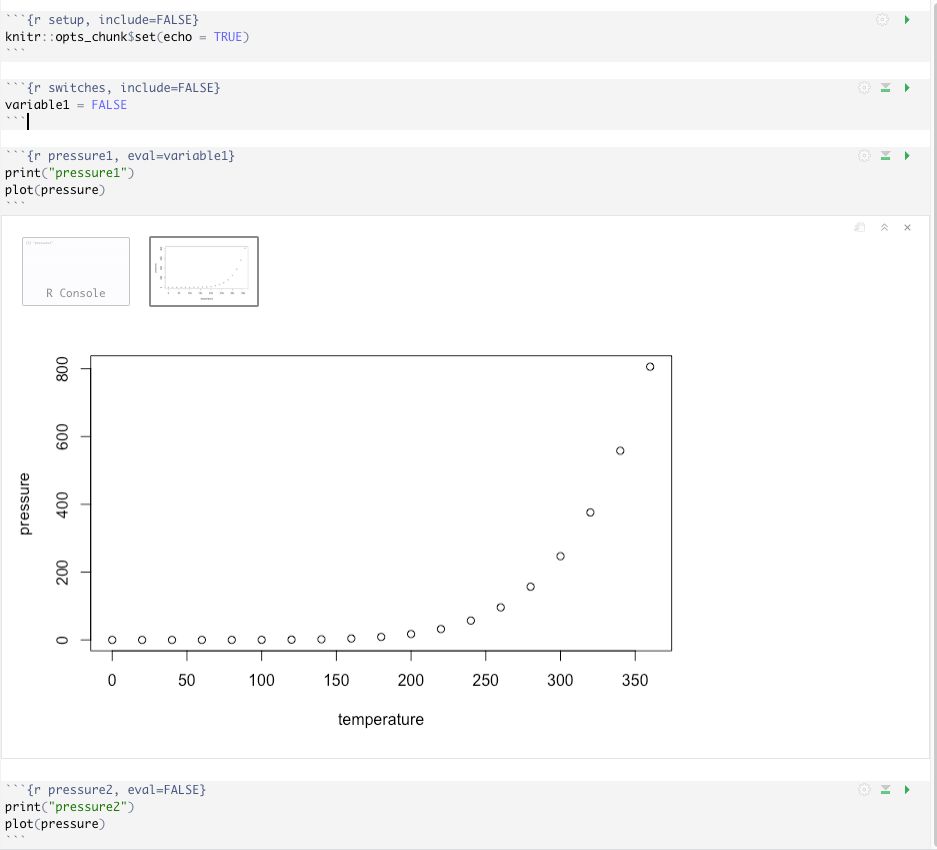Click the variable1 = FALSE line
The width and height of the screenshot is (937, 850).
coord(66,105)
